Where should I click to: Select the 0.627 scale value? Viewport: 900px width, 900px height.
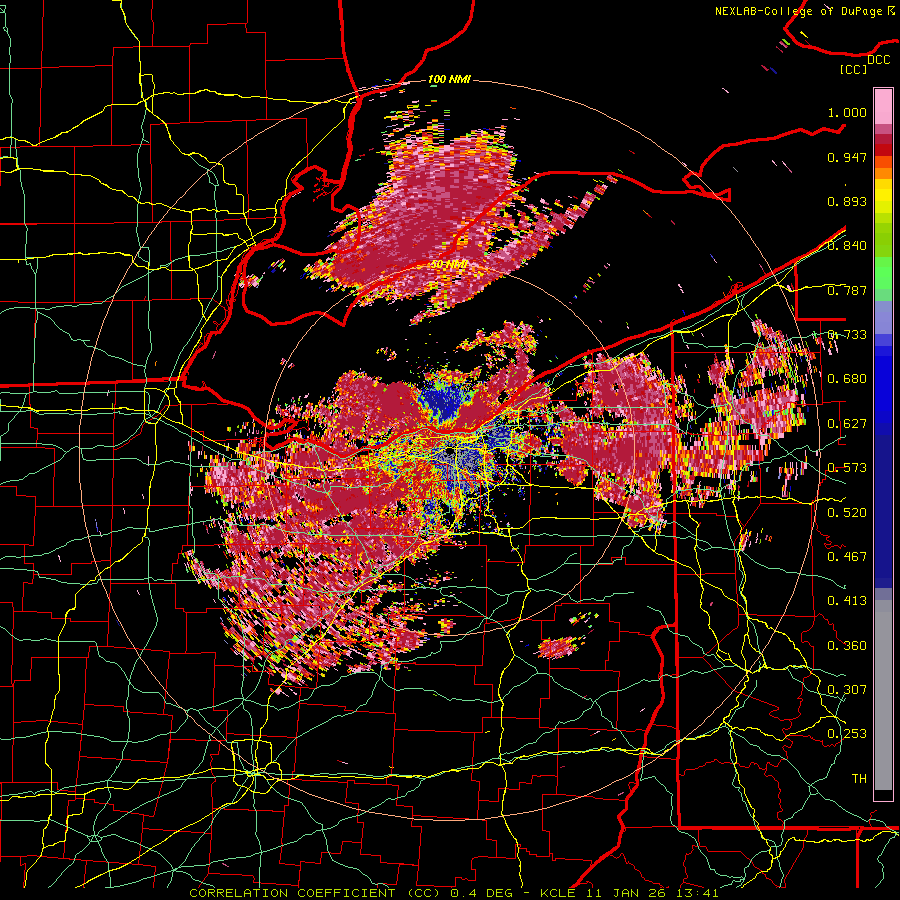(847, 424)
